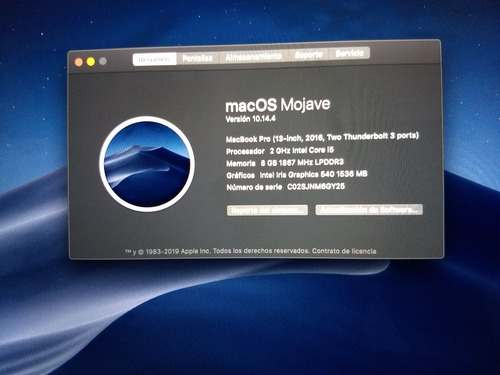Open the Contrato de licencia link
Image resolution: width=500 pixels, height=375 pixels.
coord(344,251)
